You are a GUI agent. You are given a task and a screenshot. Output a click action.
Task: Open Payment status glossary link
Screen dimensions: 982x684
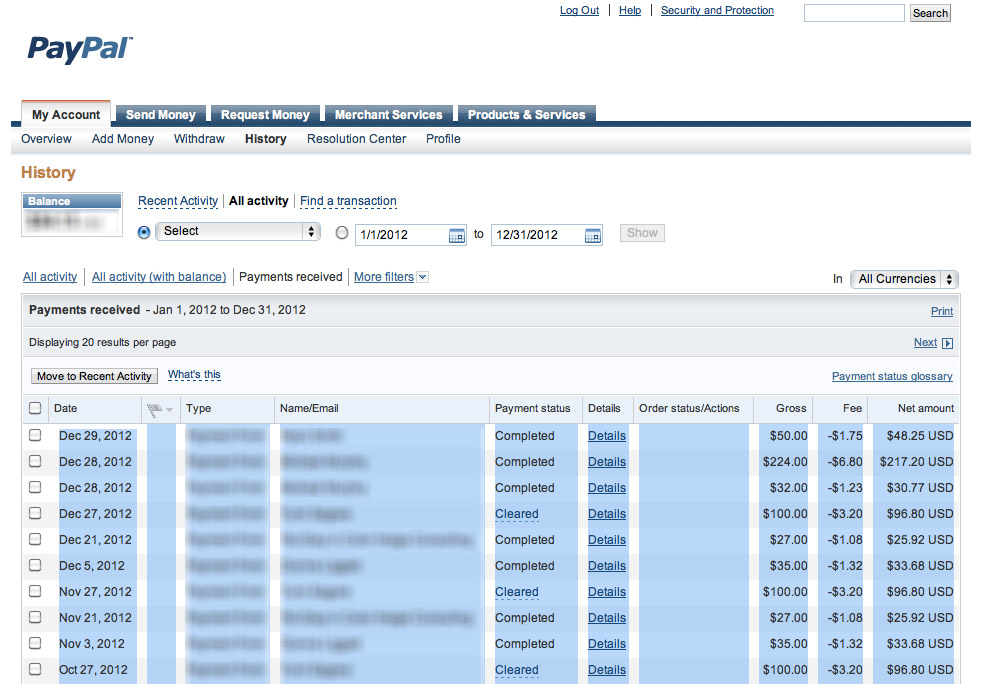click(892, 376)
